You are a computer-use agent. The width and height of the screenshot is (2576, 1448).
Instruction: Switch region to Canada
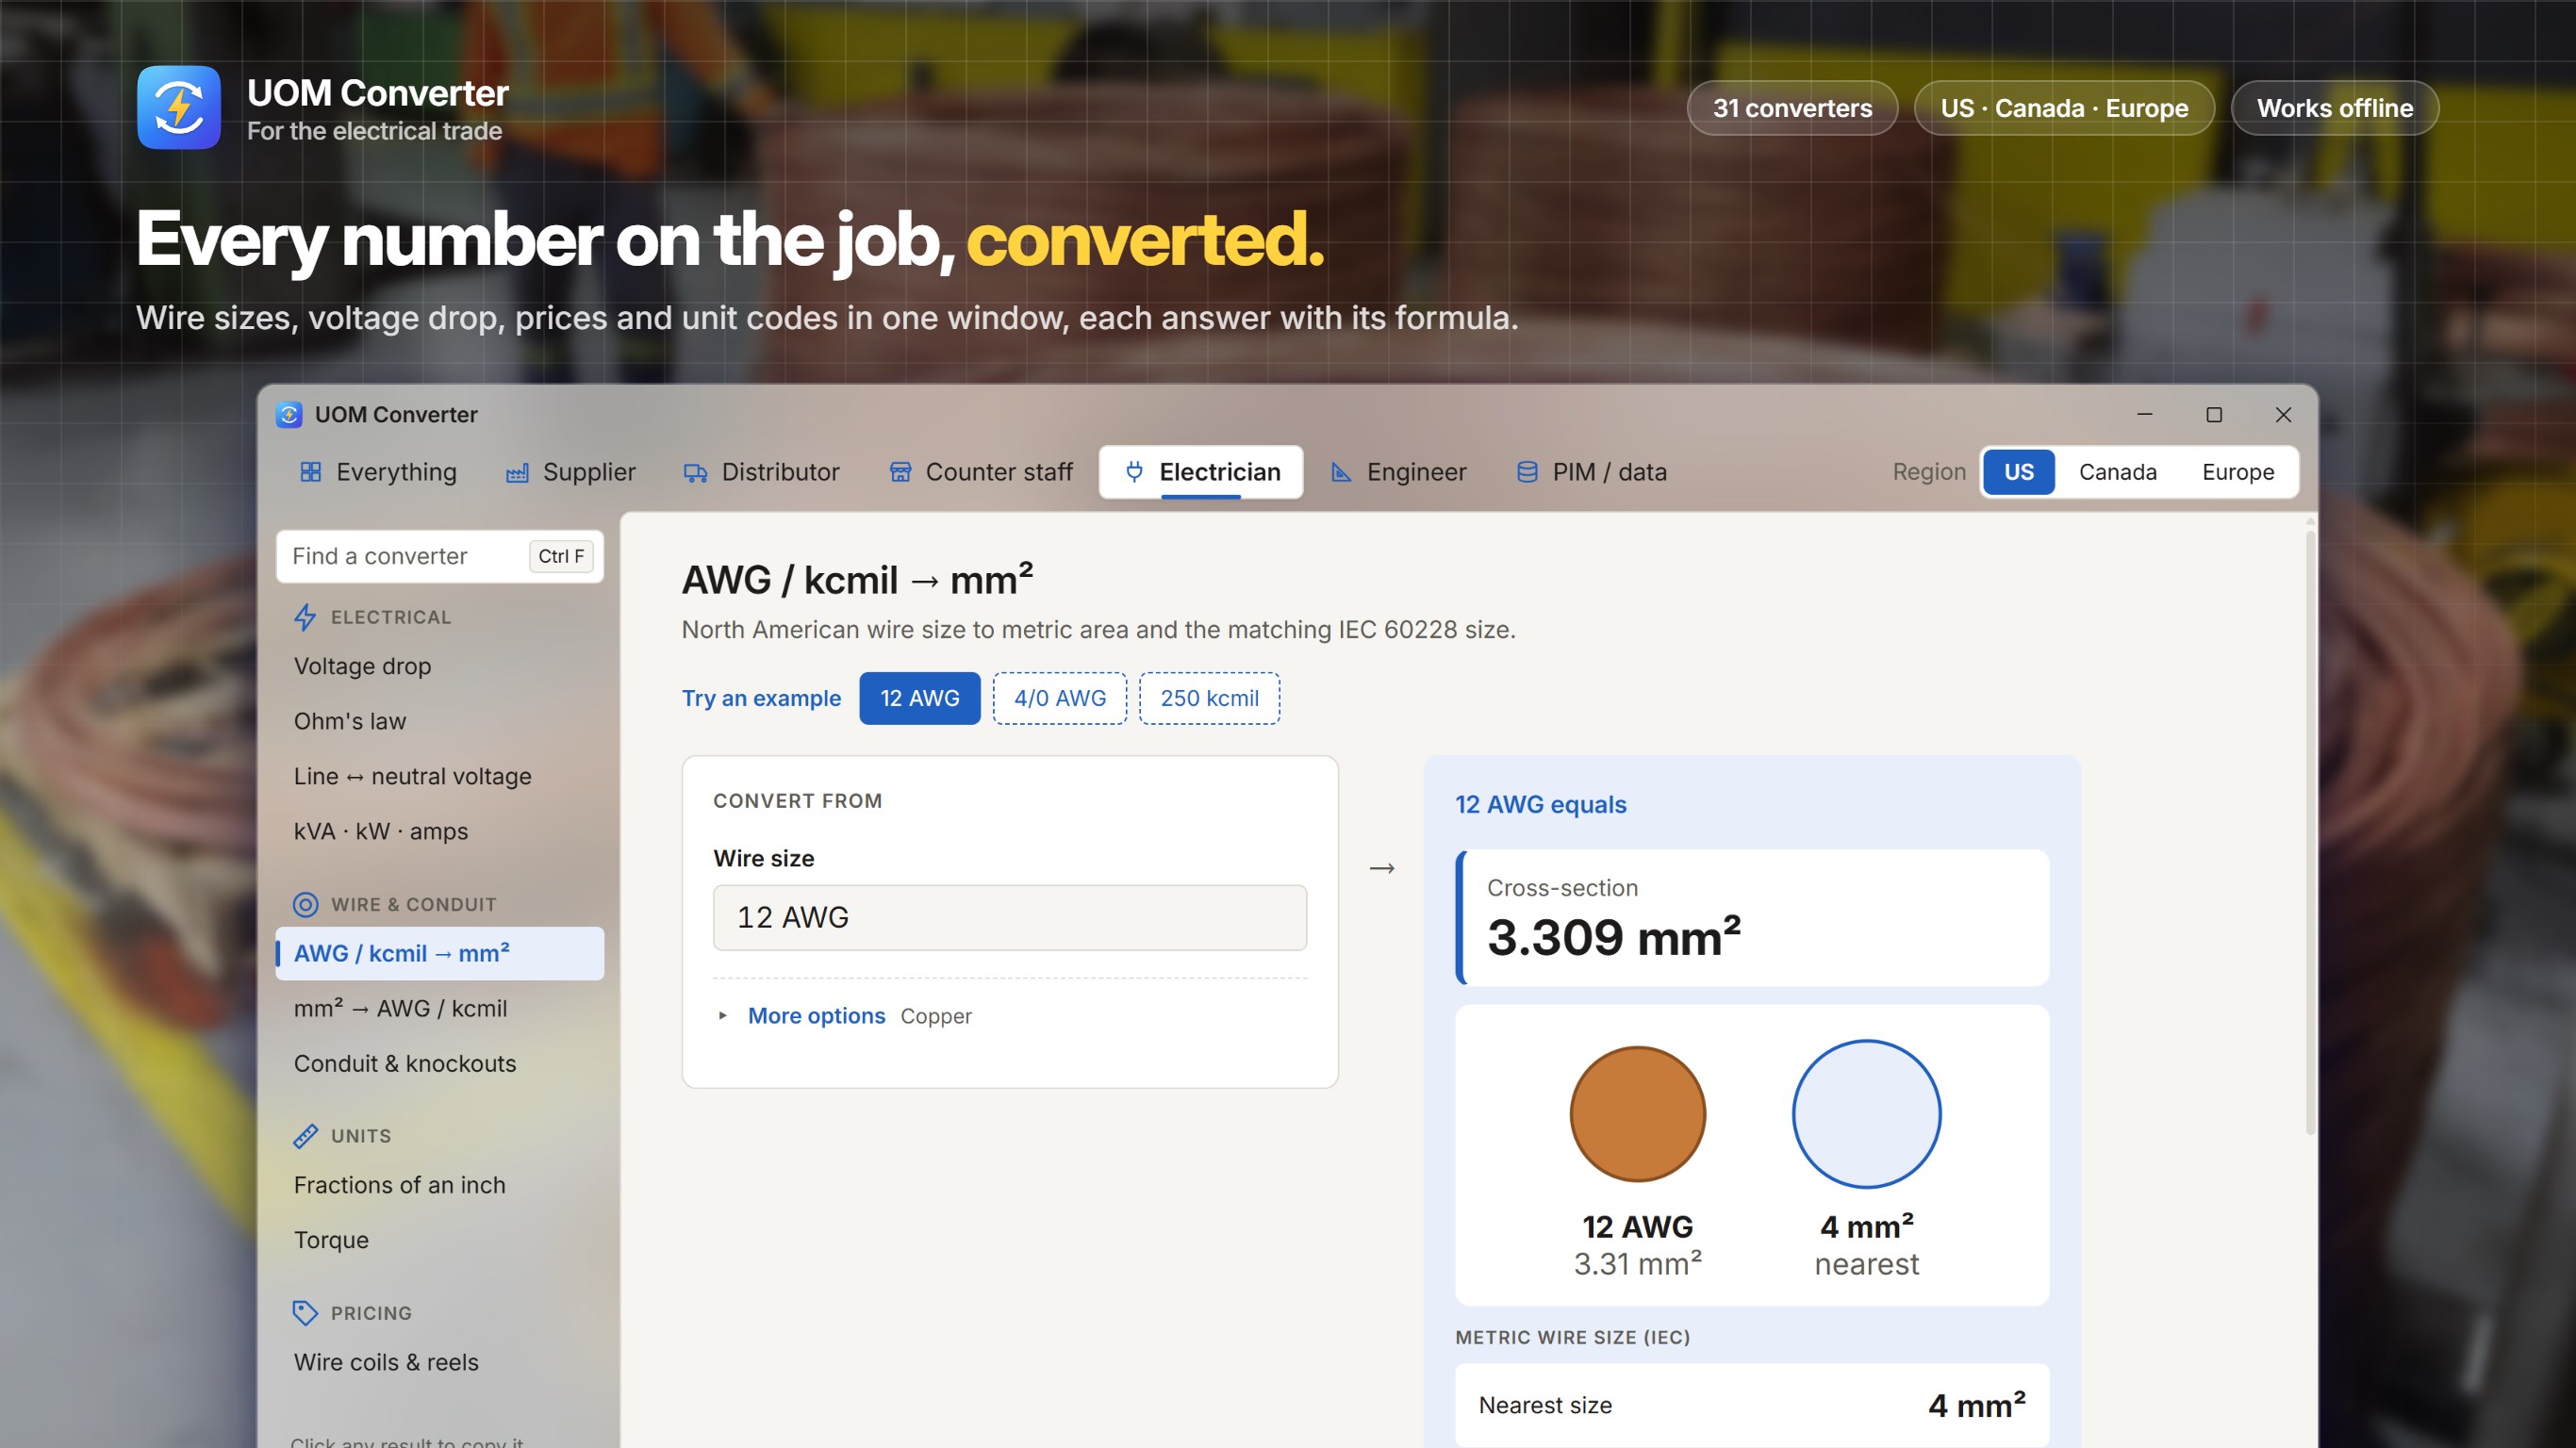tap(2117, 472)
